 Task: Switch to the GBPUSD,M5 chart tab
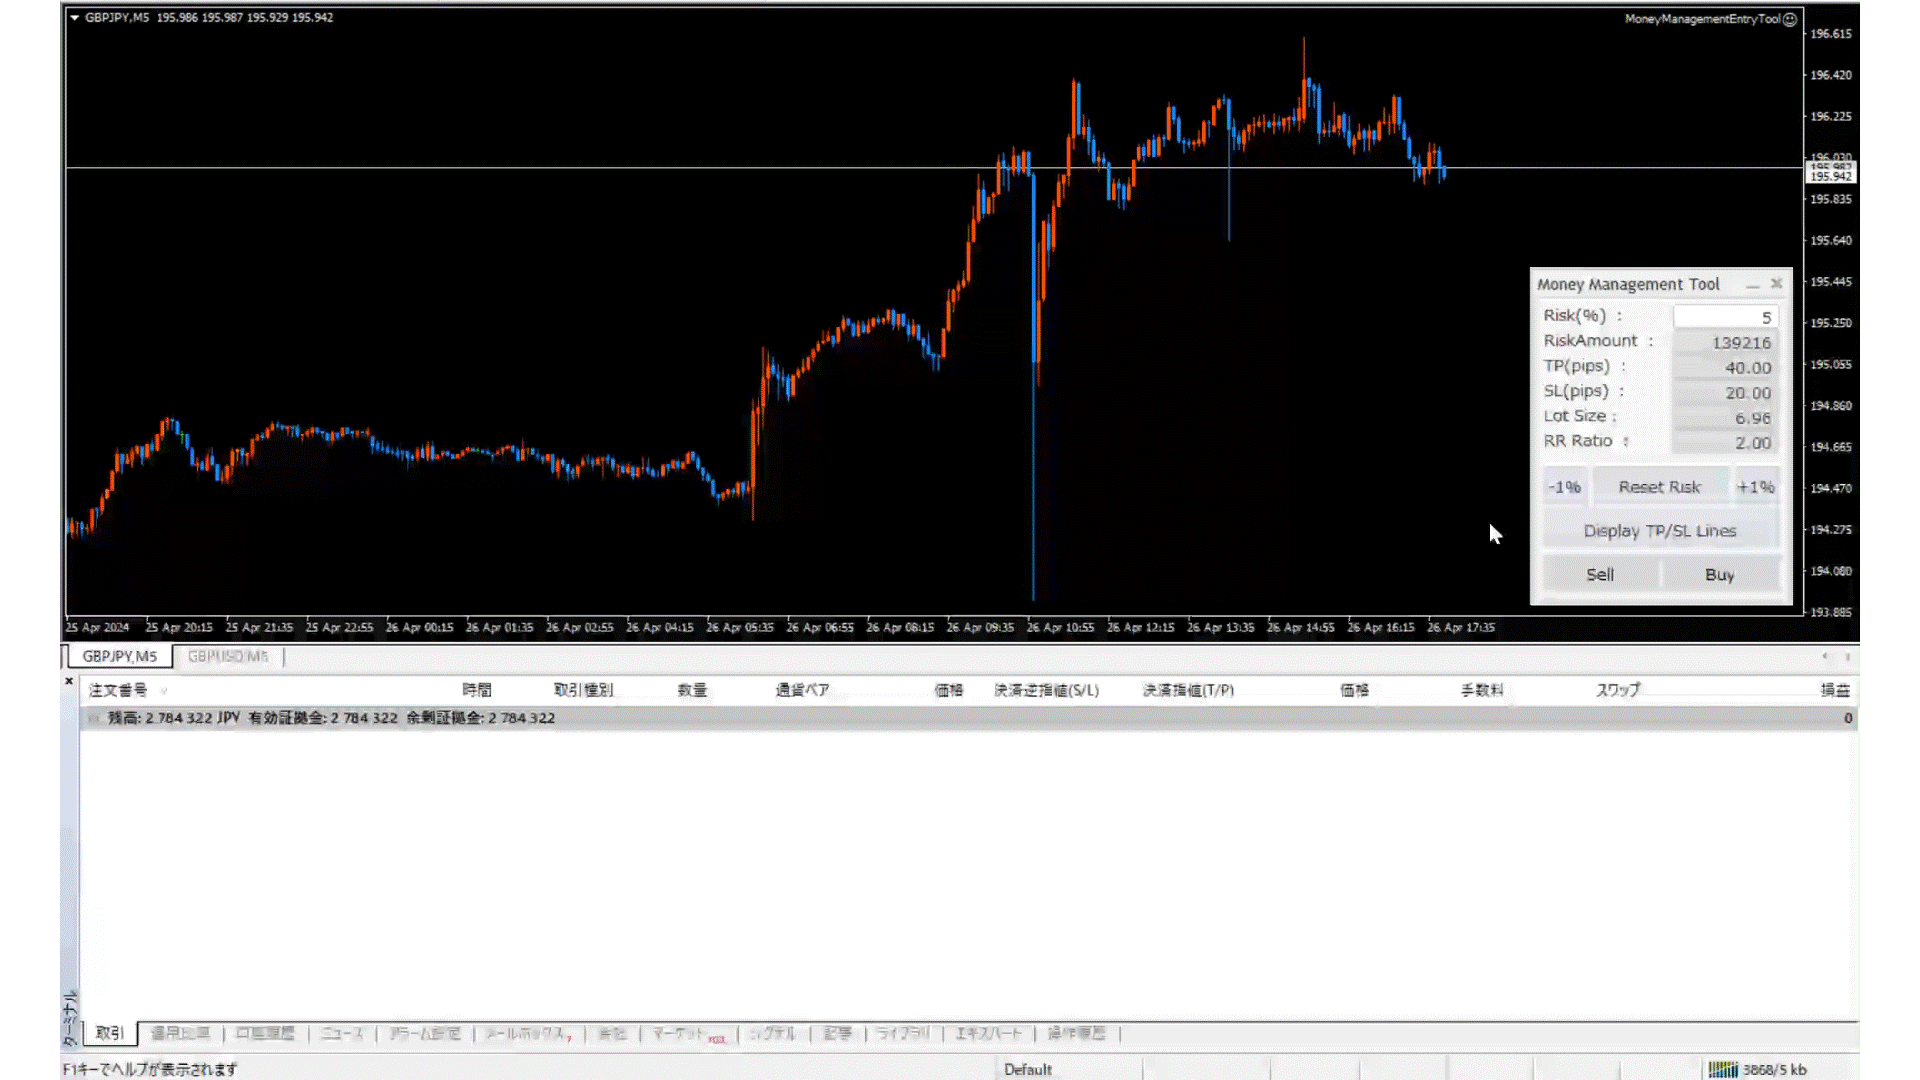click(228, 657)
